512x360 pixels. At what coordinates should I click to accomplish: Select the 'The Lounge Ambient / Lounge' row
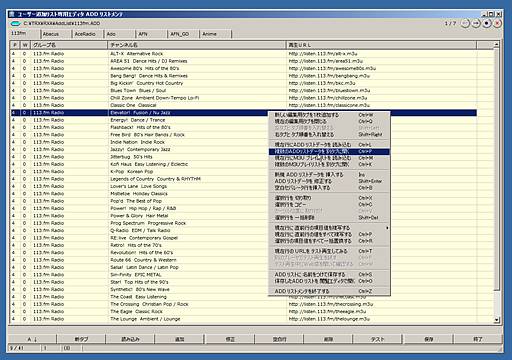coord(243,319)
